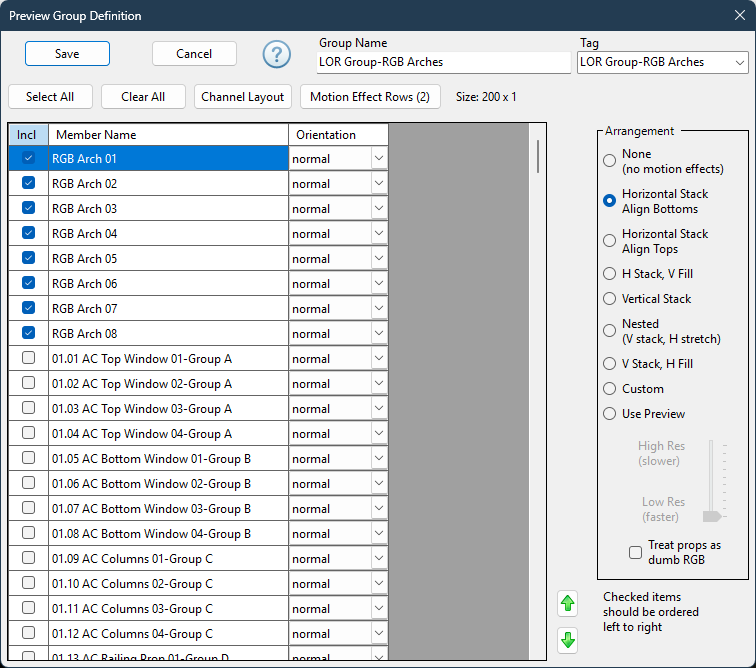Open orientation dropdown for 01.12 AC Columns 04
756x668 pixels.
[x=379, y=633]
